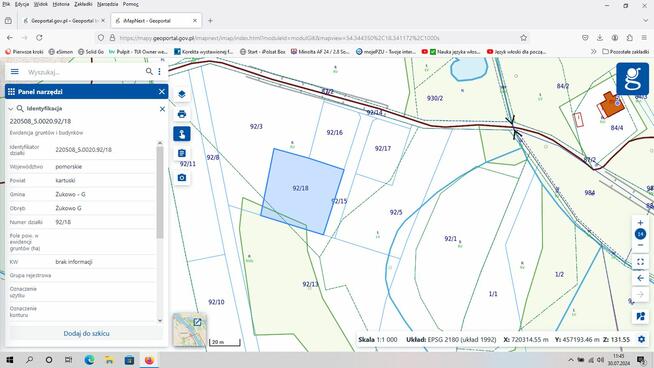Open the browser extensions icon

(x=629, y=38)
